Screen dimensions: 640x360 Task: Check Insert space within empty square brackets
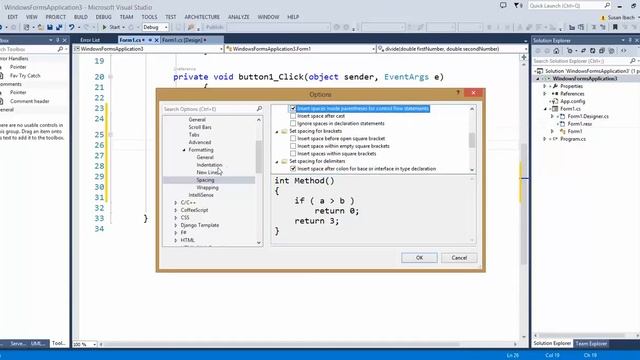[293, 146]
